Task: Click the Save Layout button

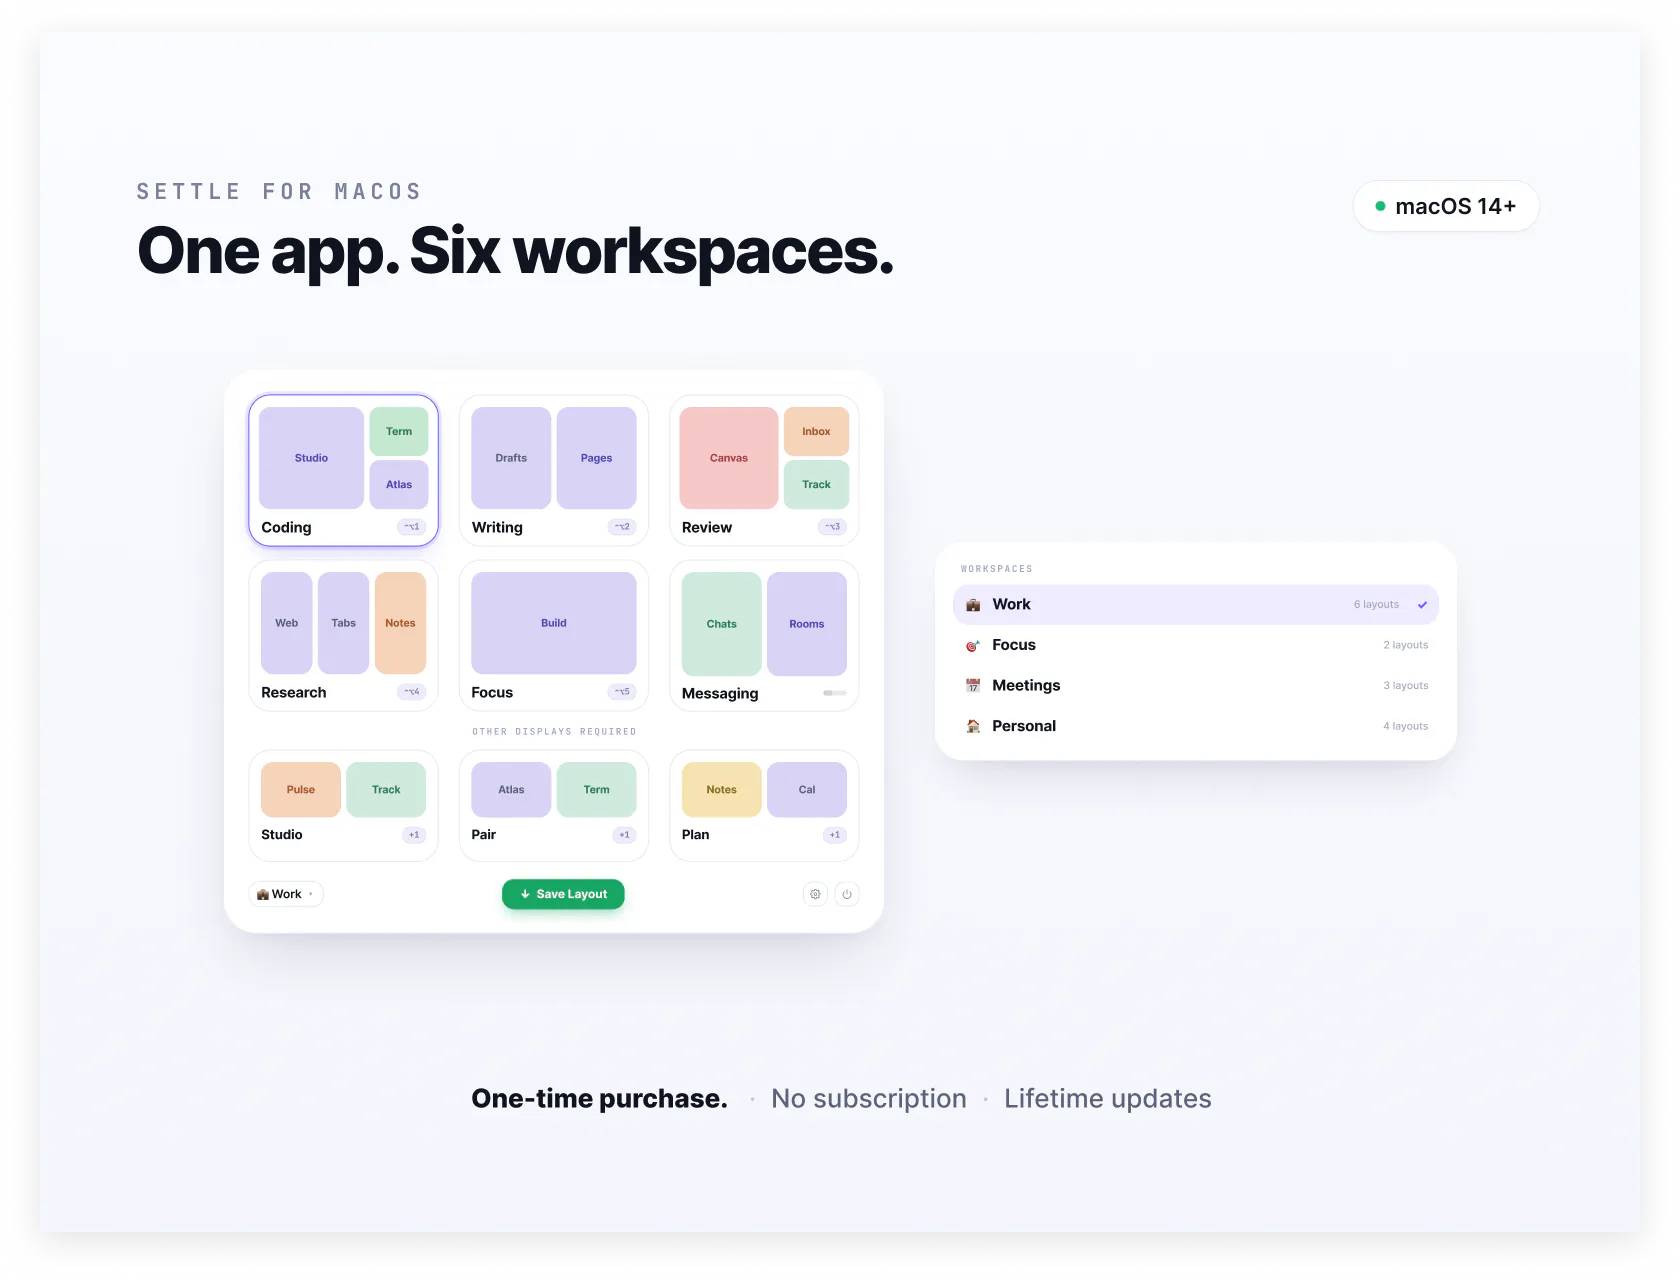Action: click(563, 894)
